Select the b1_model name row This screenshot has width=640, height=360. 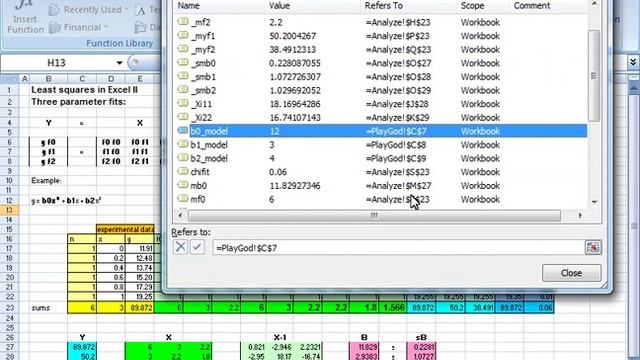click(x=381, y=145)
